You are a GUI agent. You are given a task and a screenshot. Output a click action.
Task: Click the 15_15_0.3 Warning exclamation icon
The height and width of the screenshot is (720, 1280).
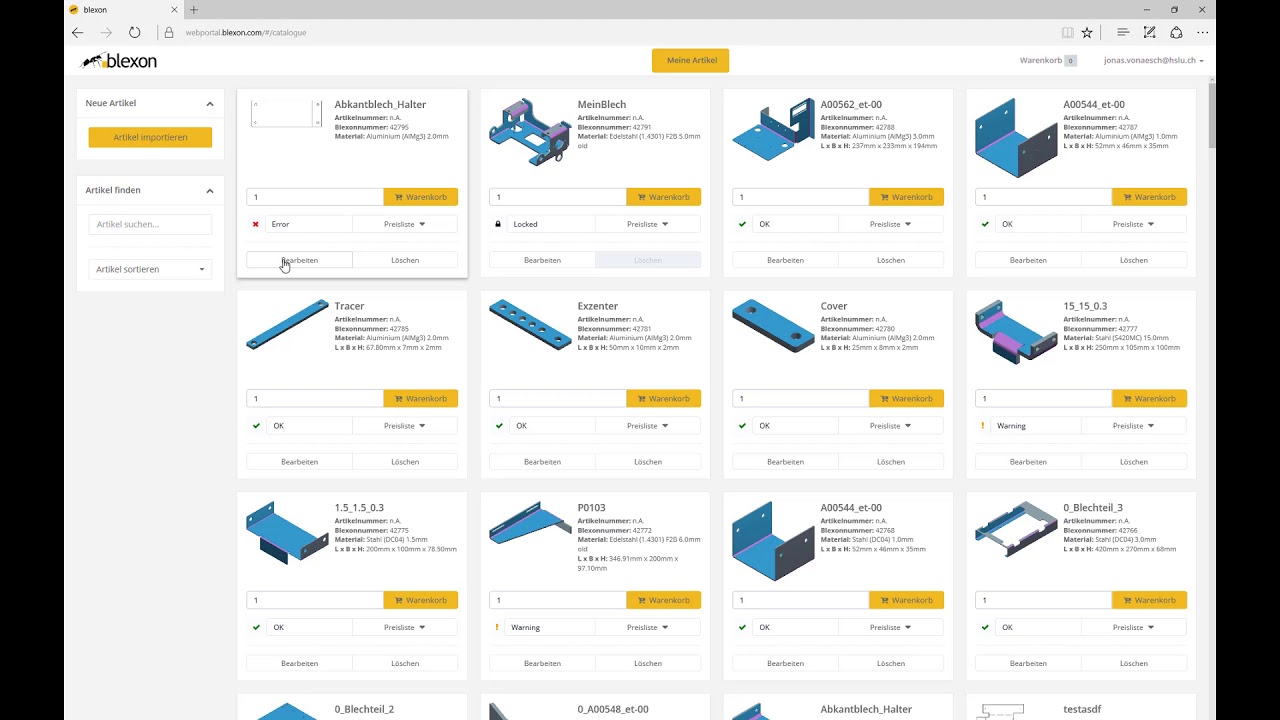(983, 426)
